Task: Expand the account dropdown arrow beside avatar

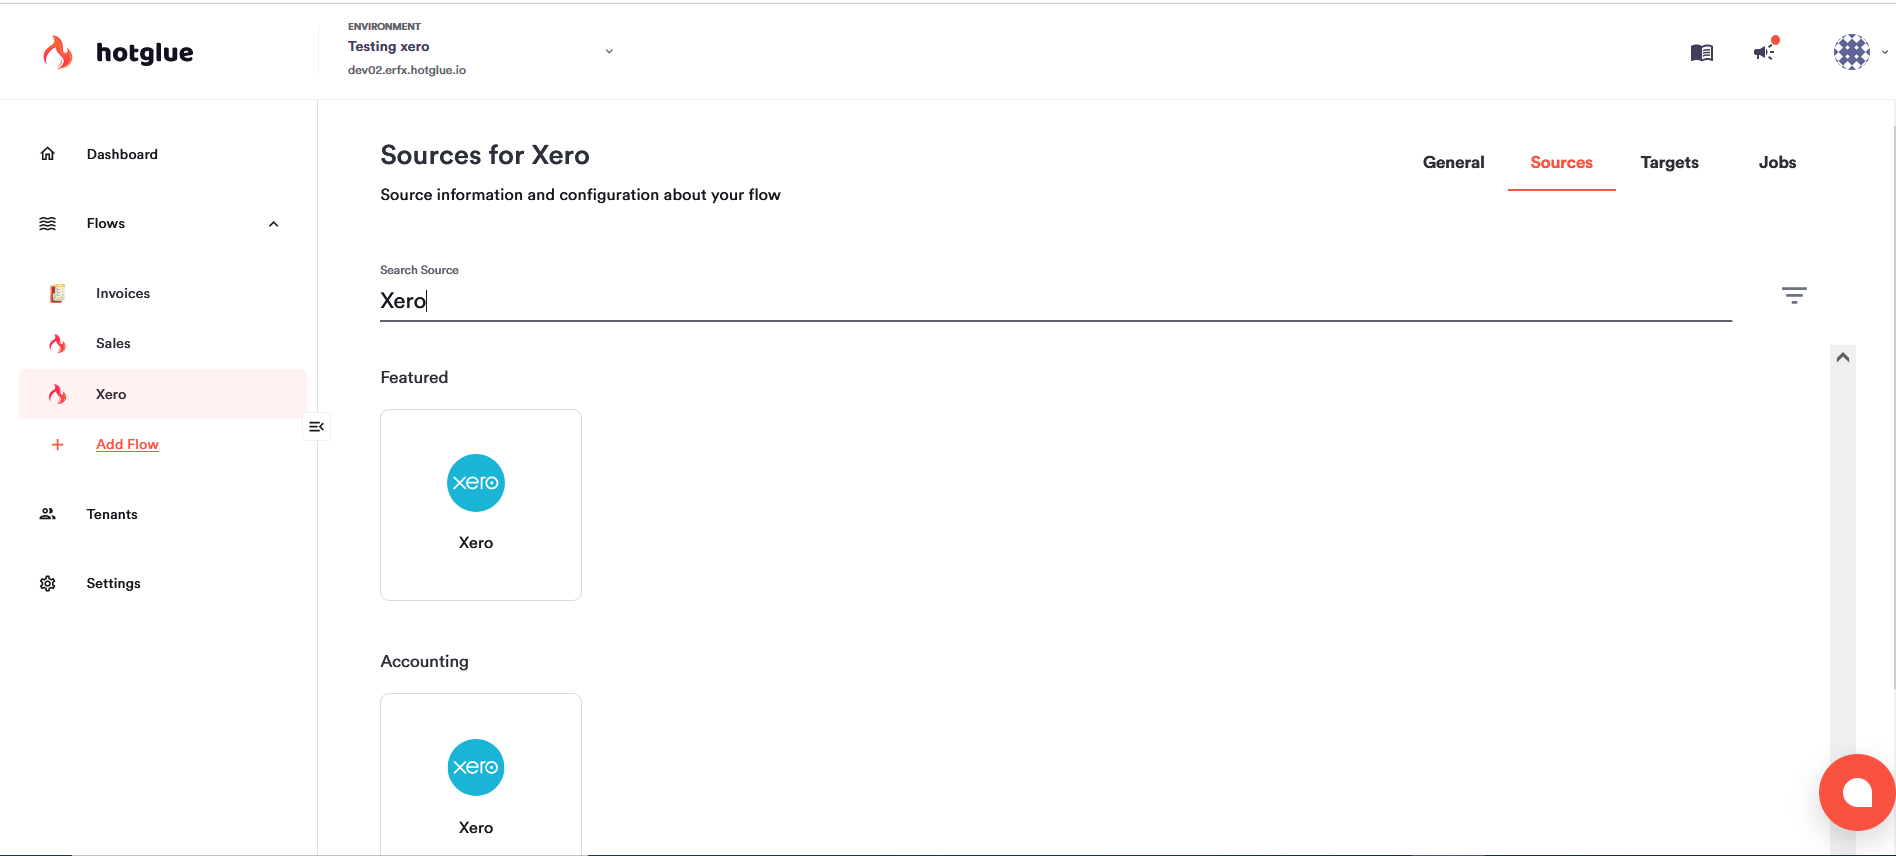Action: pos(1885,52)
